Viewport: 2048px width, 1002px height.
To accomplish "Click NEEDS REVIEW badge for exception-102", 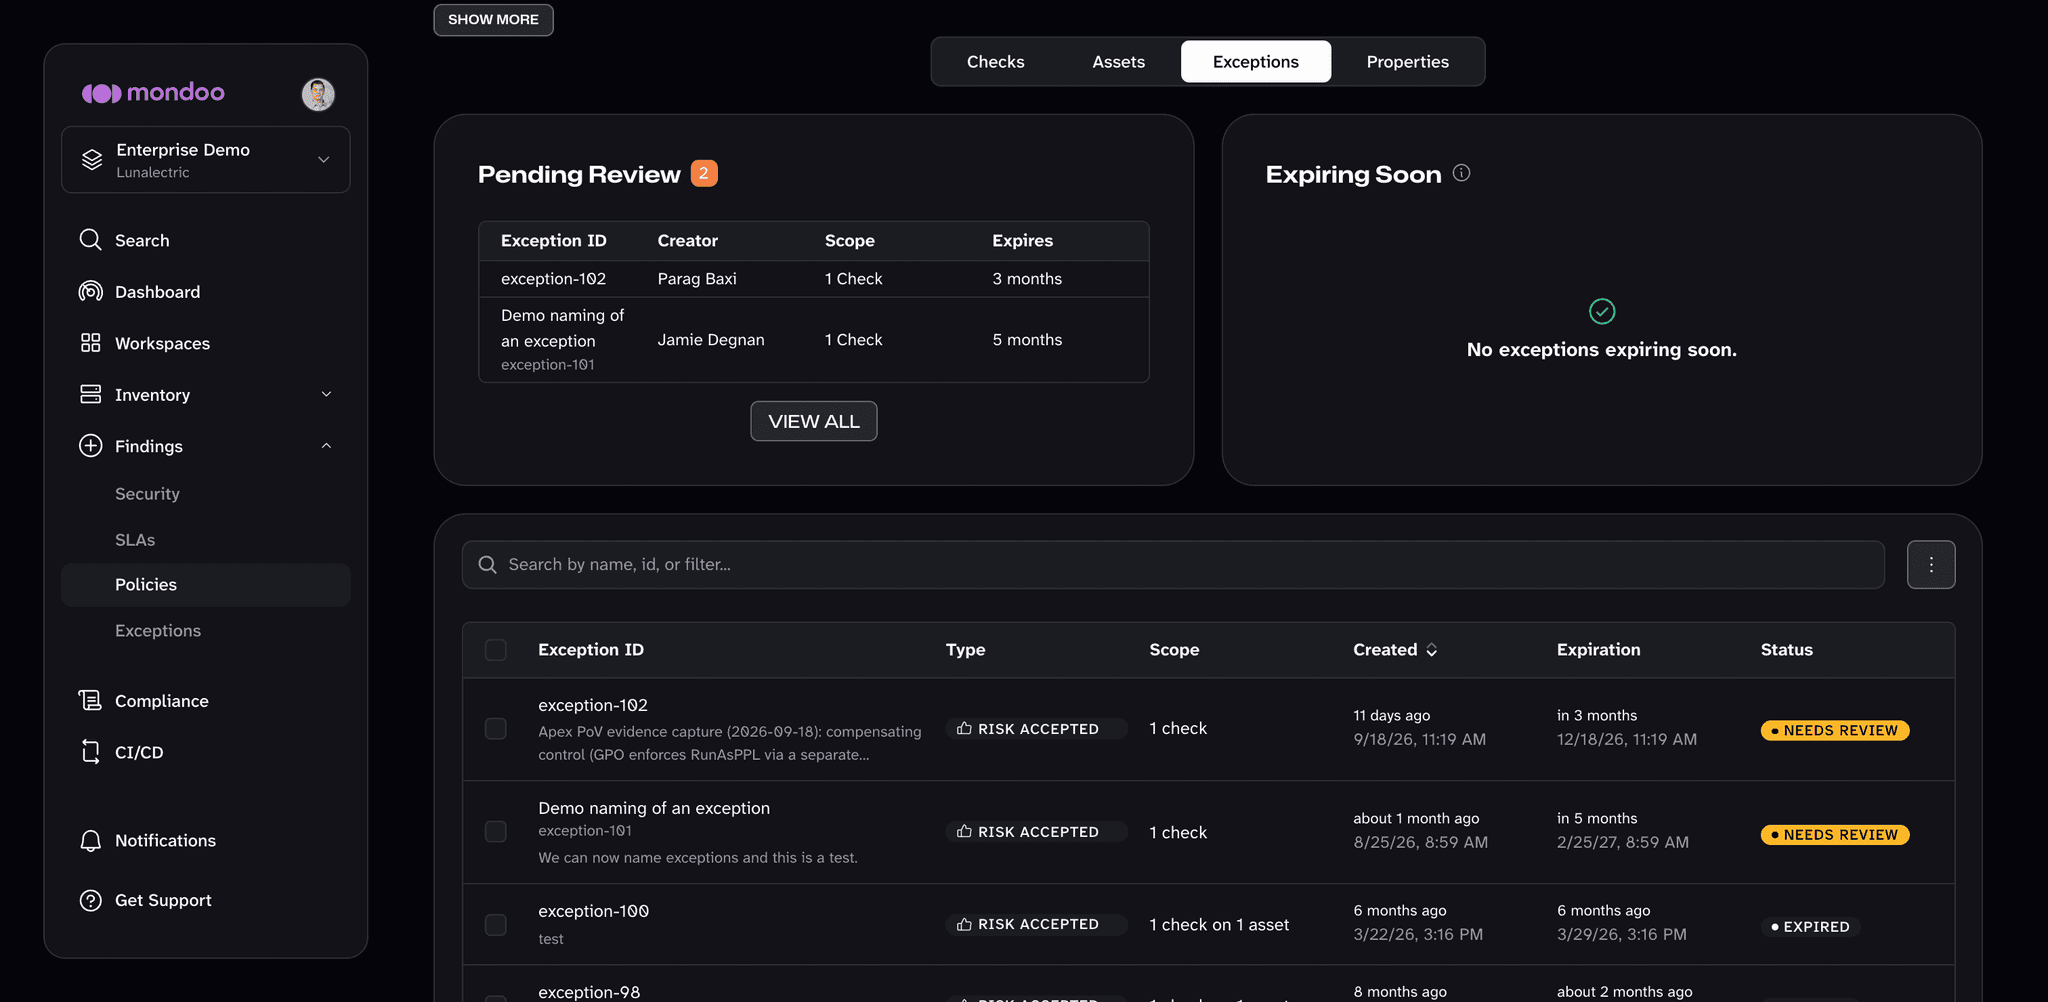I will click(1835, 731).
